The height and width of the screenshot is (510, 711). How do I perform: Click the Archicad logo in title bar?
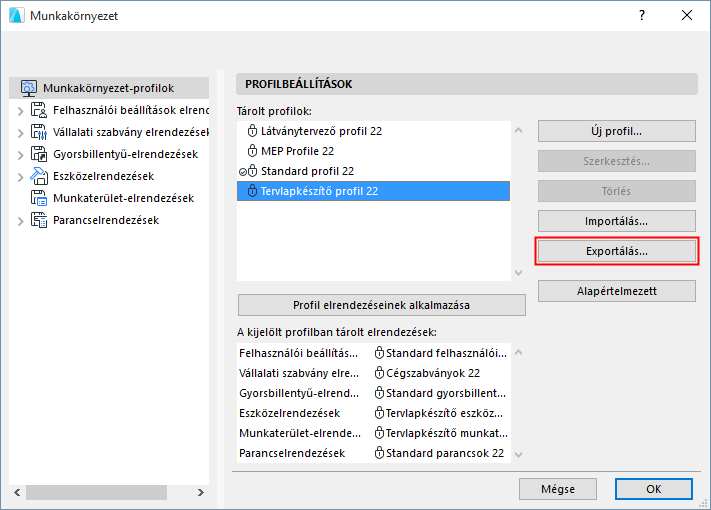tap(17, 15)
